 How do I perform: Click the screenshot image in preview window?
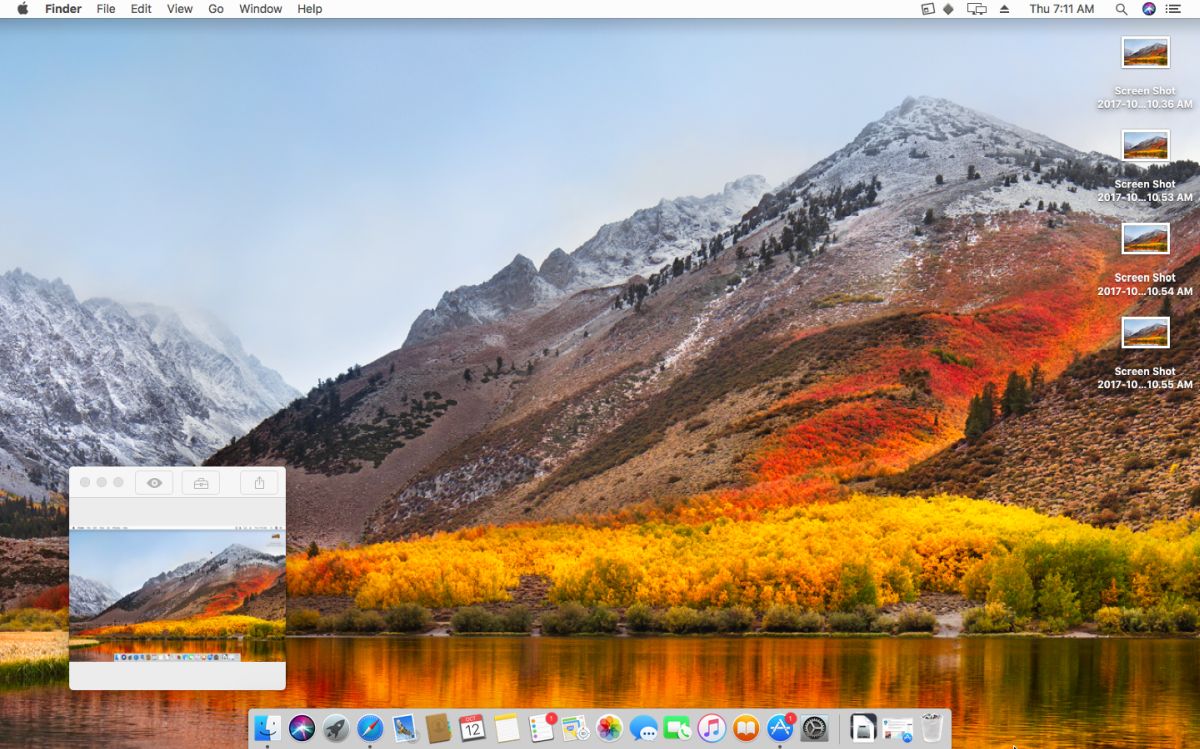coord(177,595)
